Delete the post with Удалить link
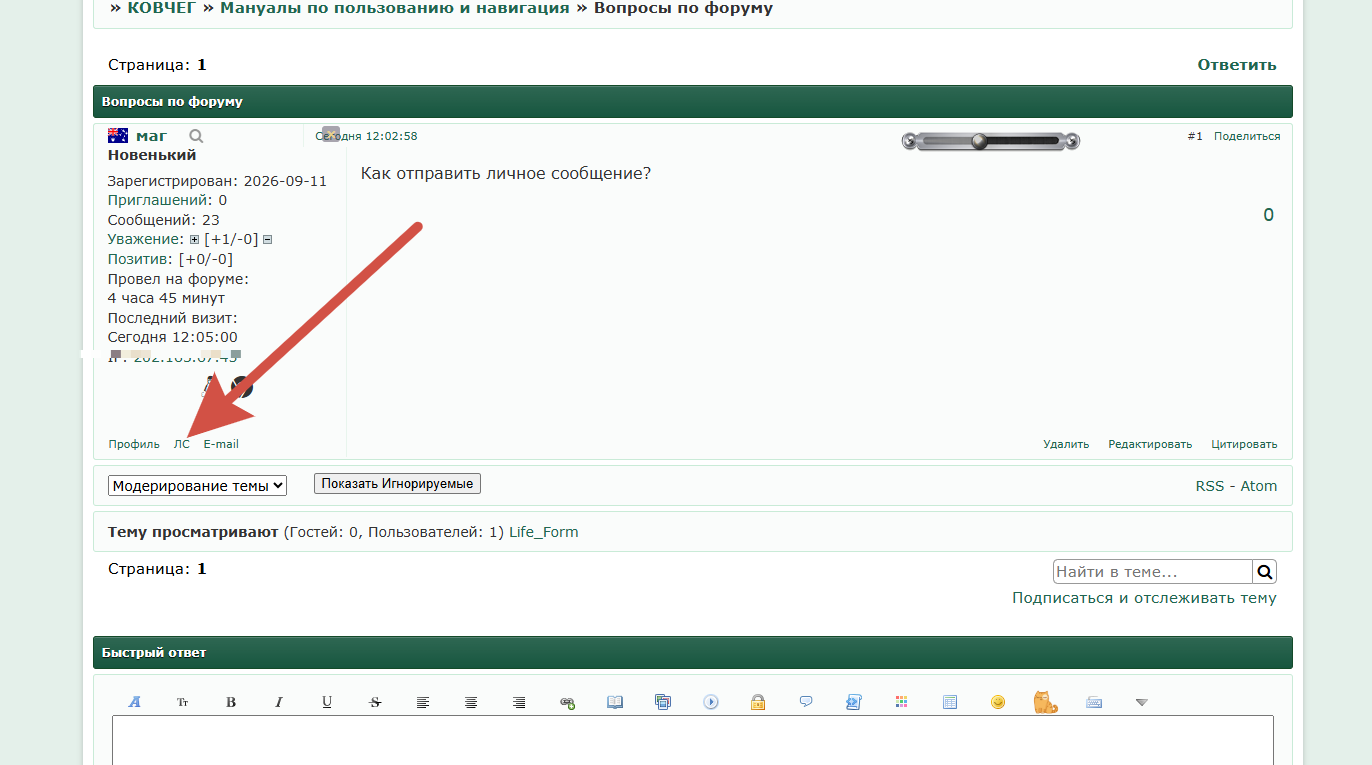1372x765 pixels. pos(1066,444)
